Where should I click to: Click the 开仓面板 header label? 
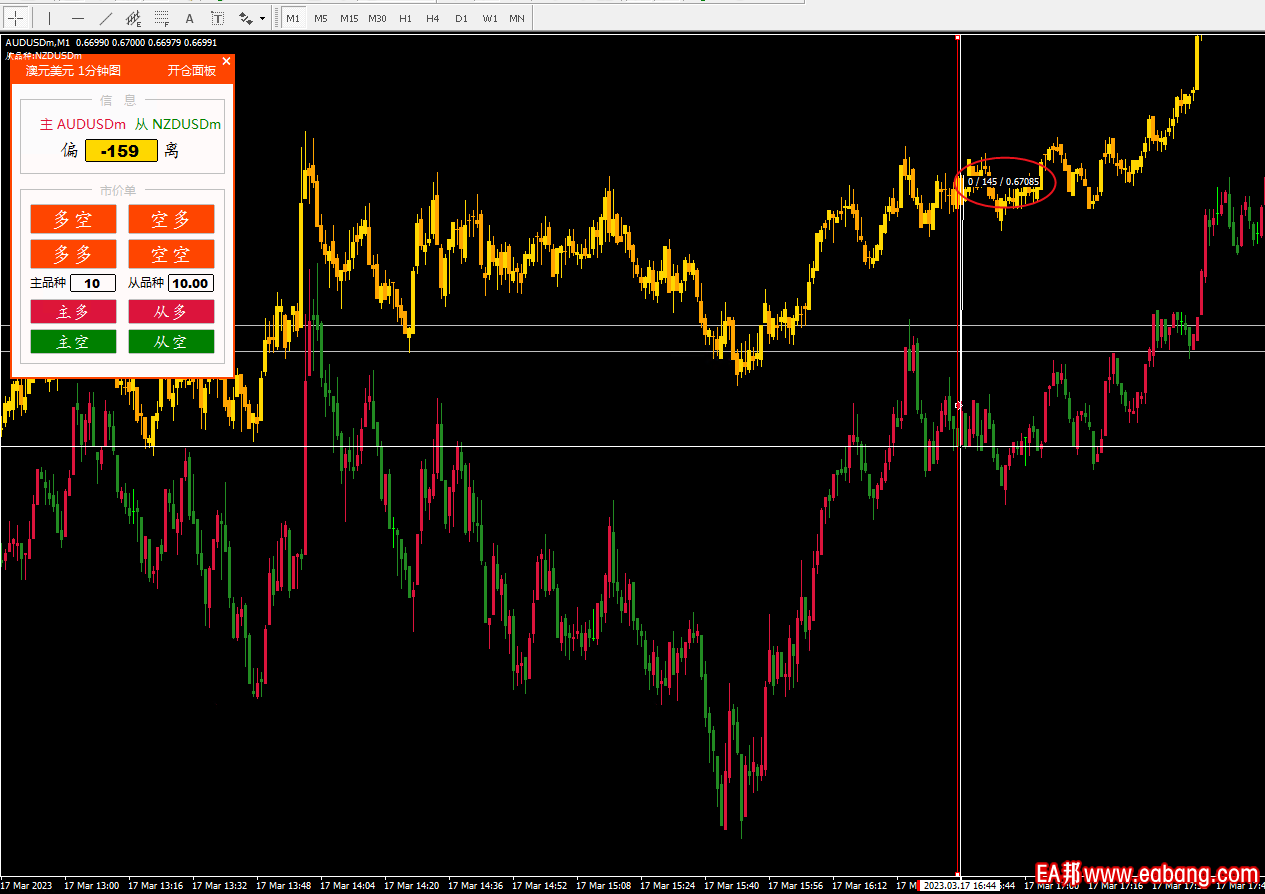[x=192, y=71]
